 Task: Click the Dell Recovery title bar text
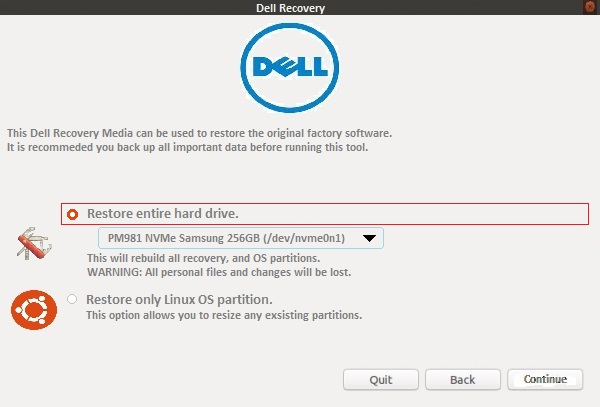click(291, 8)
